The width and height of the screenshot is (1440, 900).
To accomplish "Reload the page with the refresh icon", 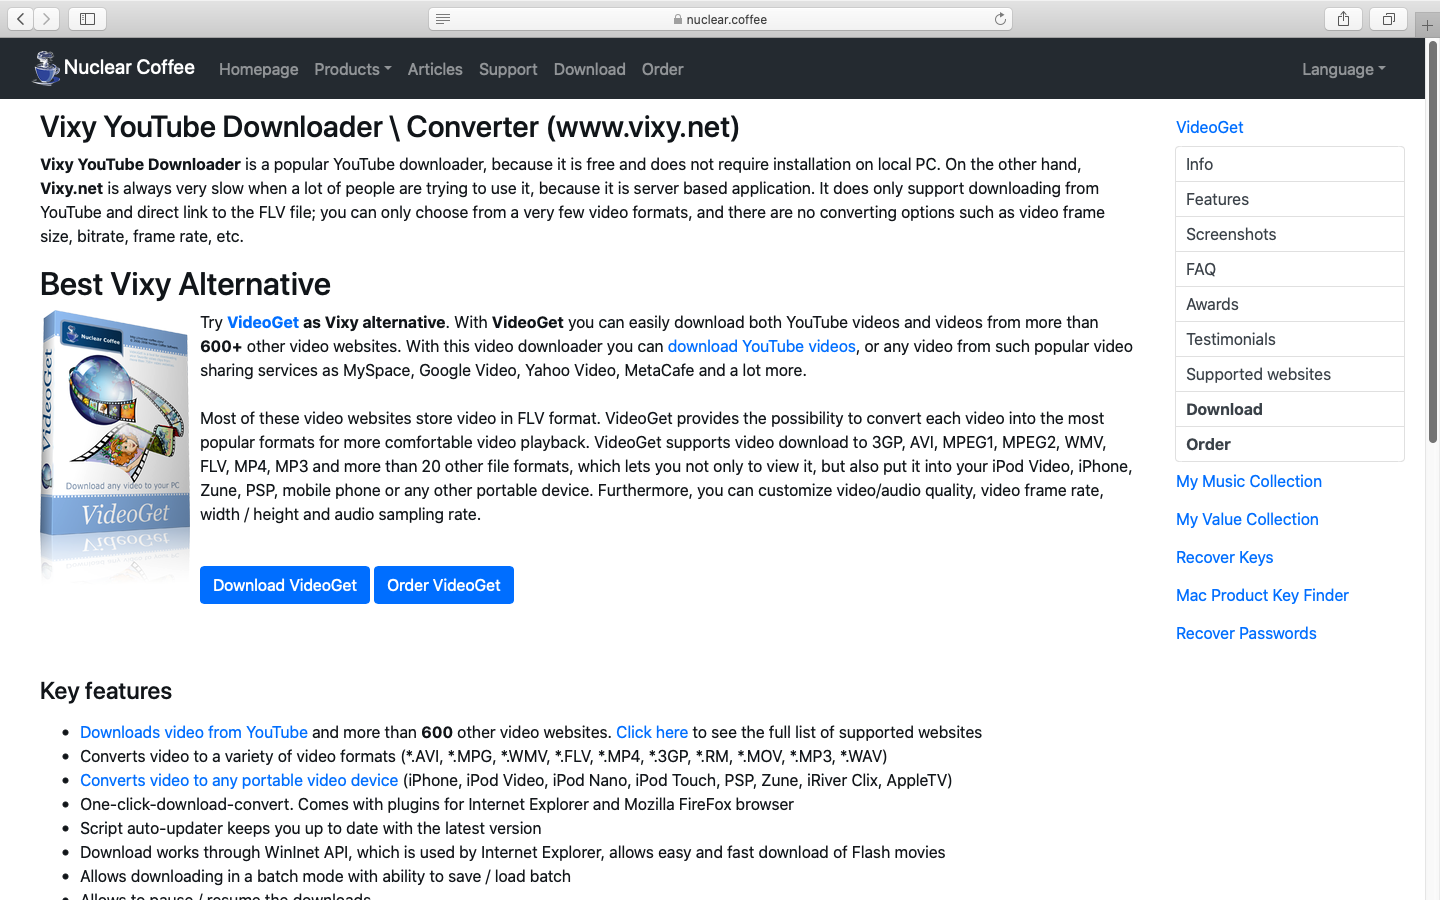I will pyautogui.click(x=999, y=19).
